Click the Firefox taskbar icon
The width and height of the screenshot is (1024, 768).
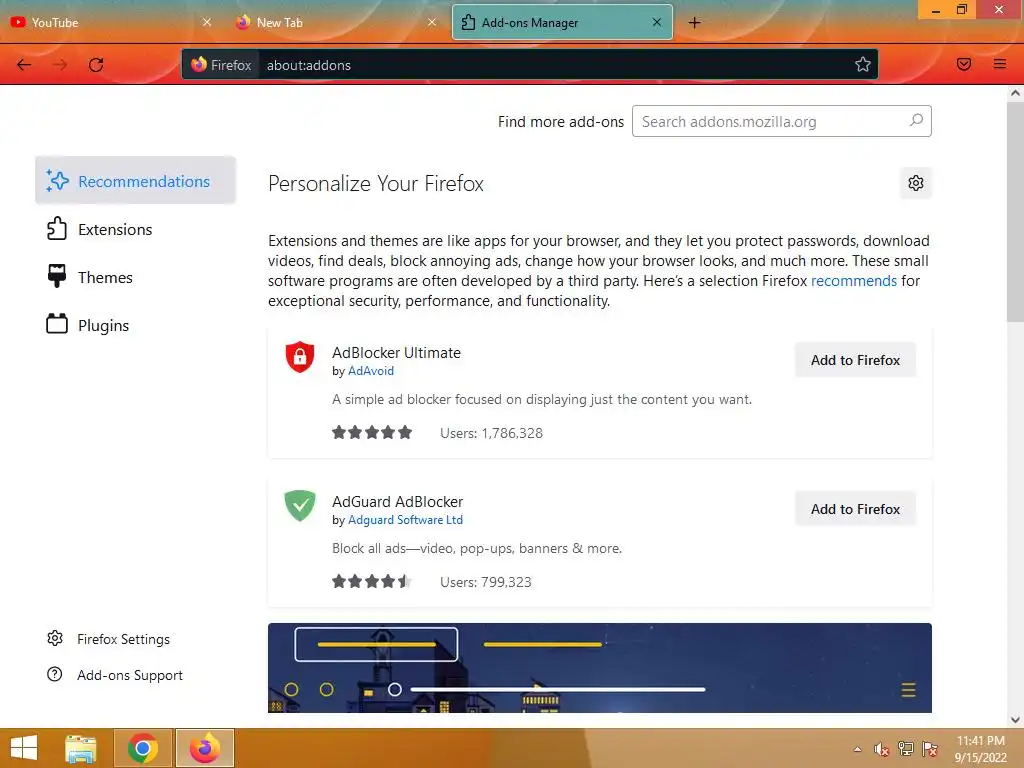click(205, 748)
